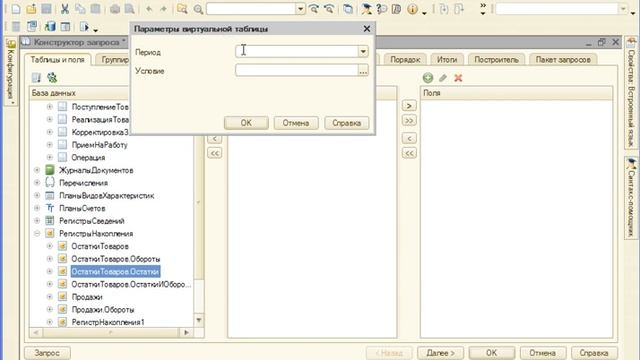Image resolution: width=640 pixels, height=360 pixels.
Task: Click into the Условие input field
Action: [x=297, y=70]
